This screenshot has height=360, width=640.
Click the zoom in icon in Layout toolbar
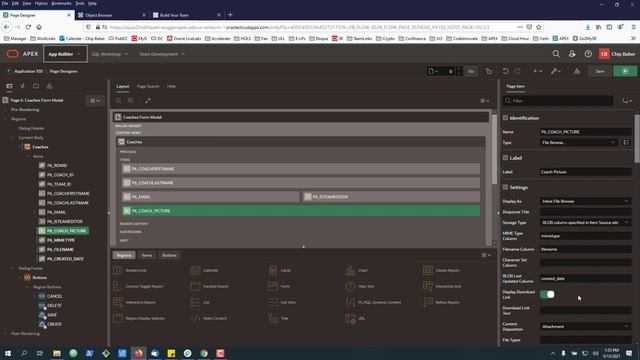tap(131, 100)
